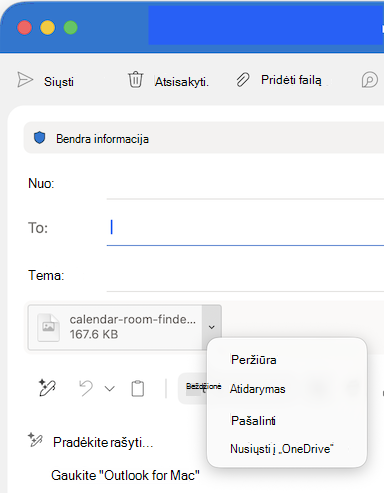Click the image file icon of attachment
Screen dimensions: 384x493
click(49, 328)
